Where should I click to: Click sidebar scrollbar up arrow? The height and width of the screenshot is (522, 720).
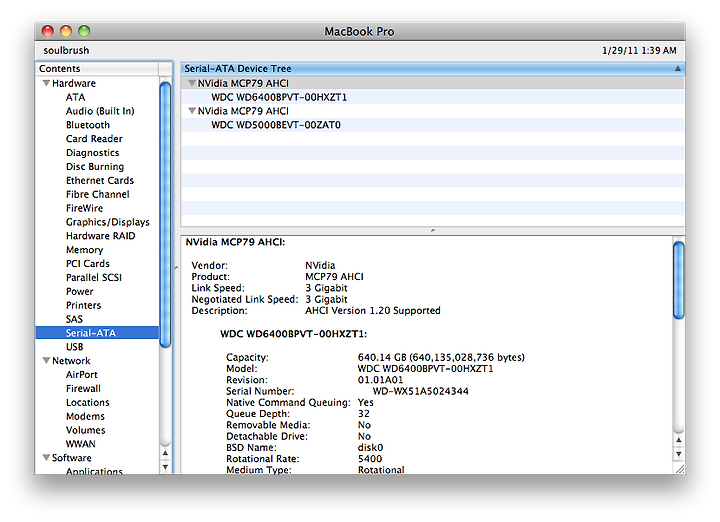165,453
